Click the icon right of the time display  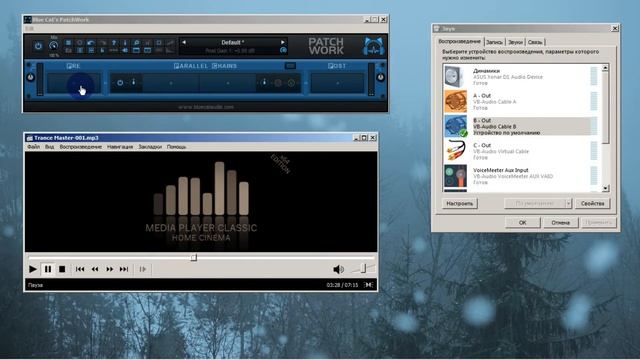click(x=369, y=285)
